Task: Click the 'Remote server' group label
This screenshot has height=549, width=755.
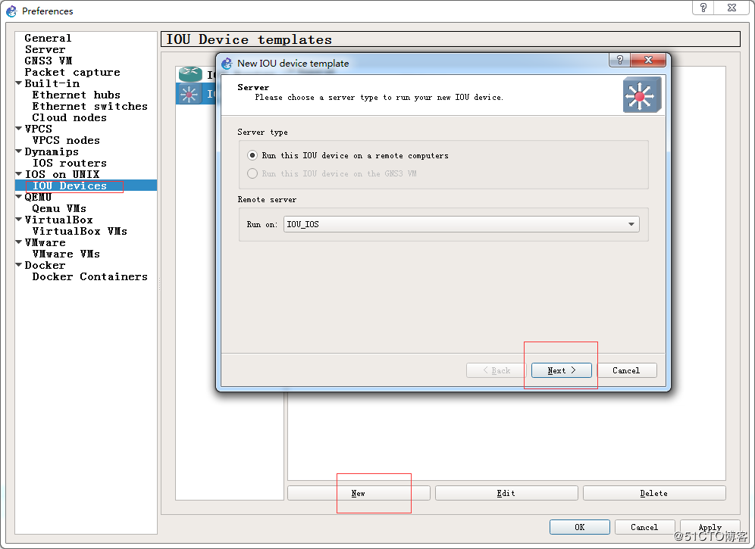Action: tap(267, 199)
